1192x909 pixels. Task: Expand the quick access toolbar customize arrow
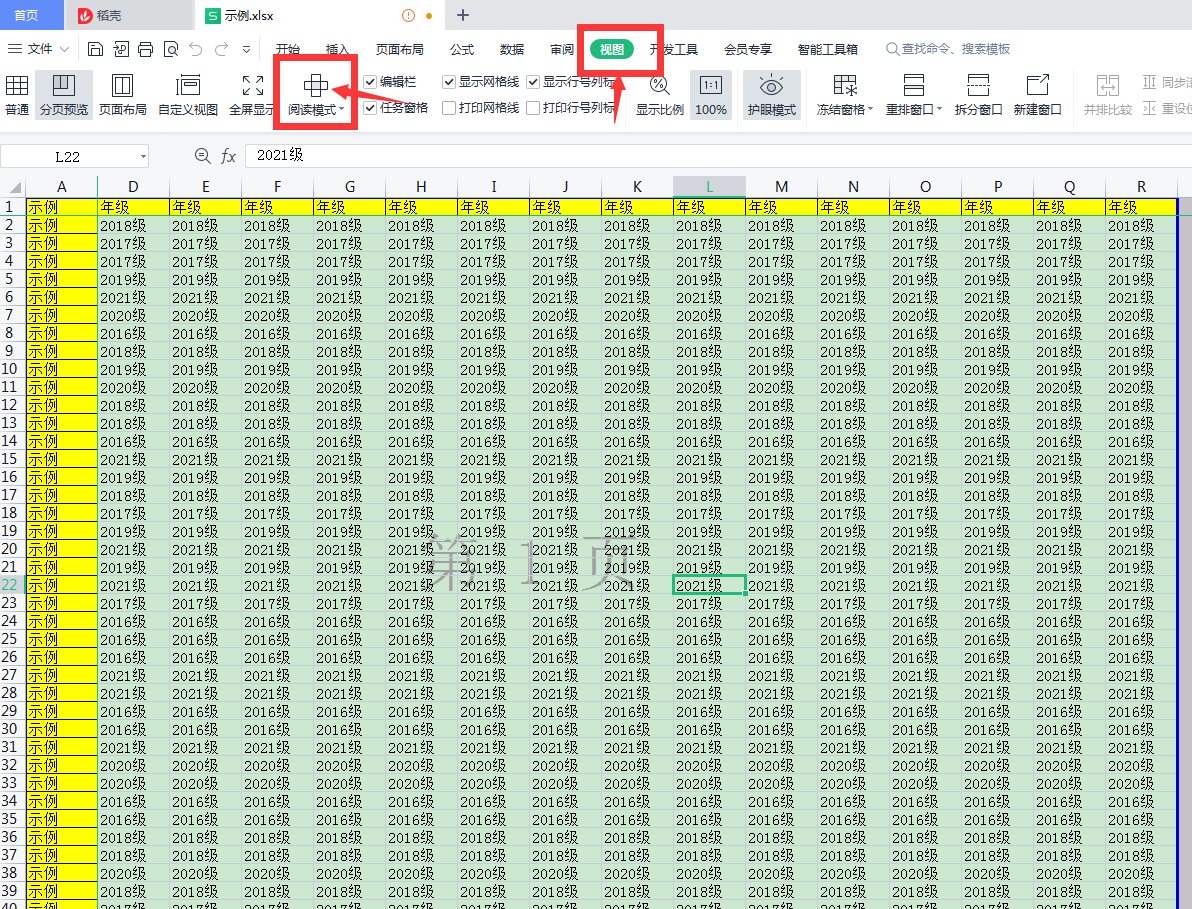[246, 49]
